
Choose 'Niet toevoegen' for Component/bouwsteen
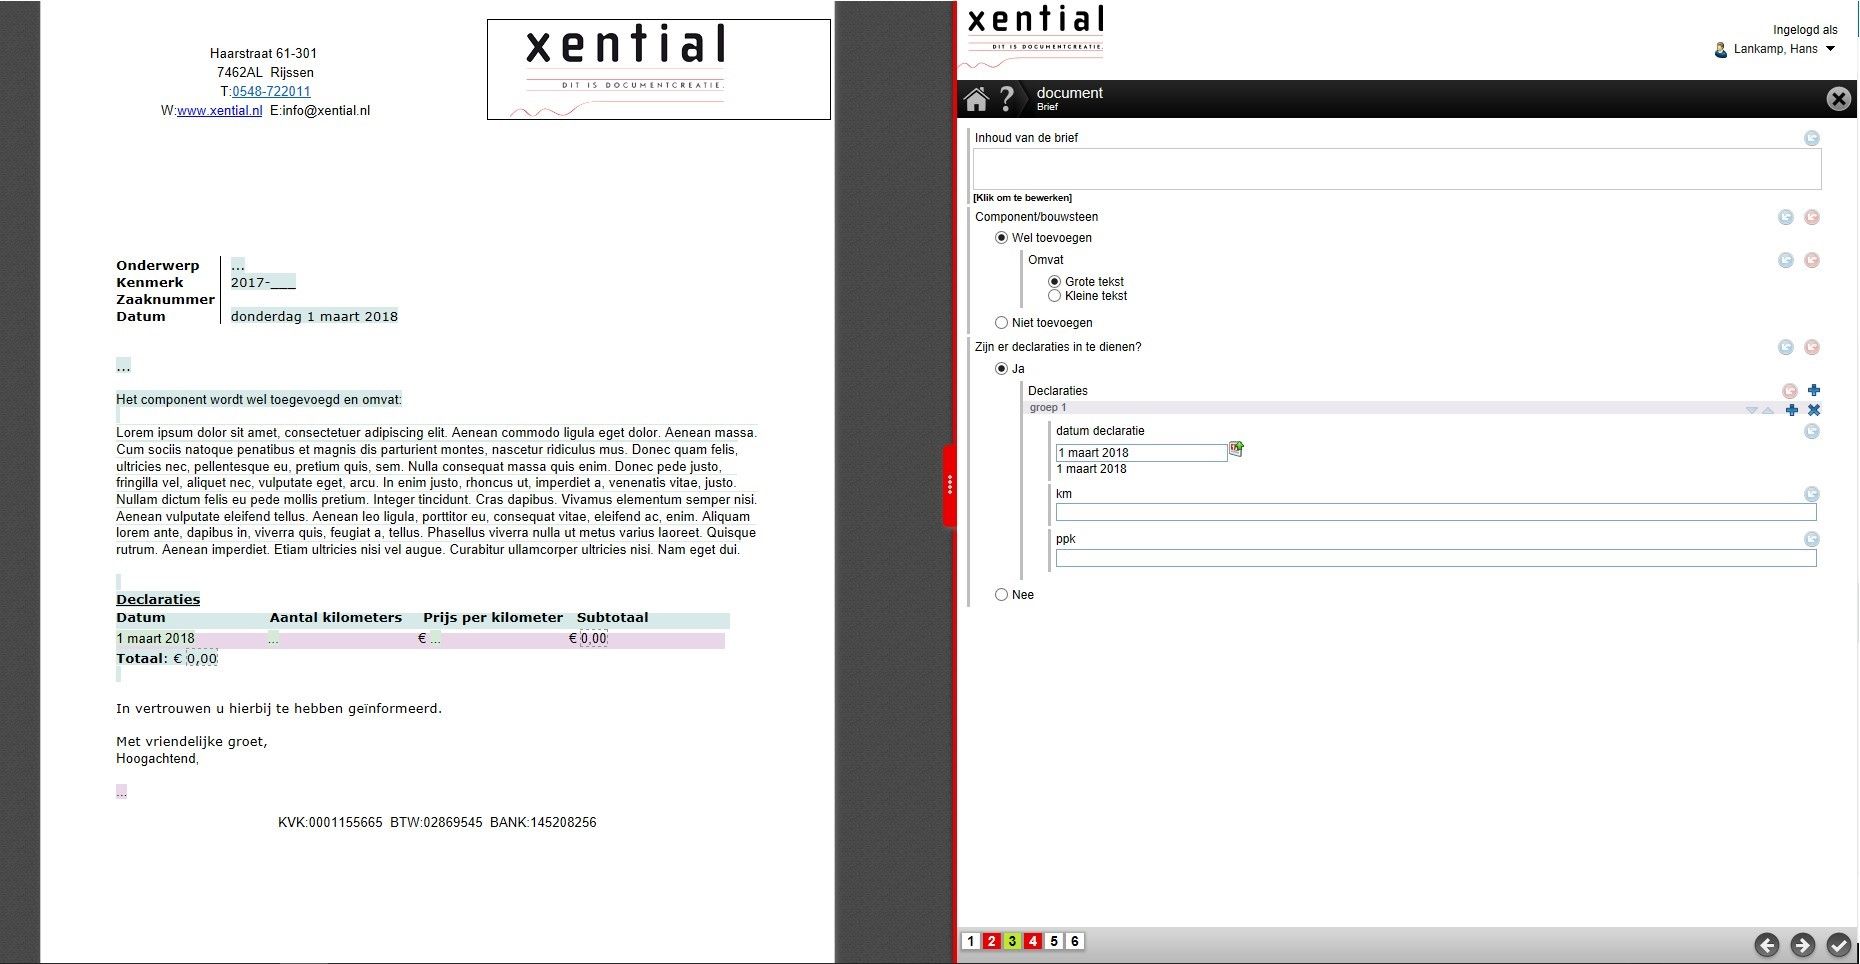point(1001,323)
